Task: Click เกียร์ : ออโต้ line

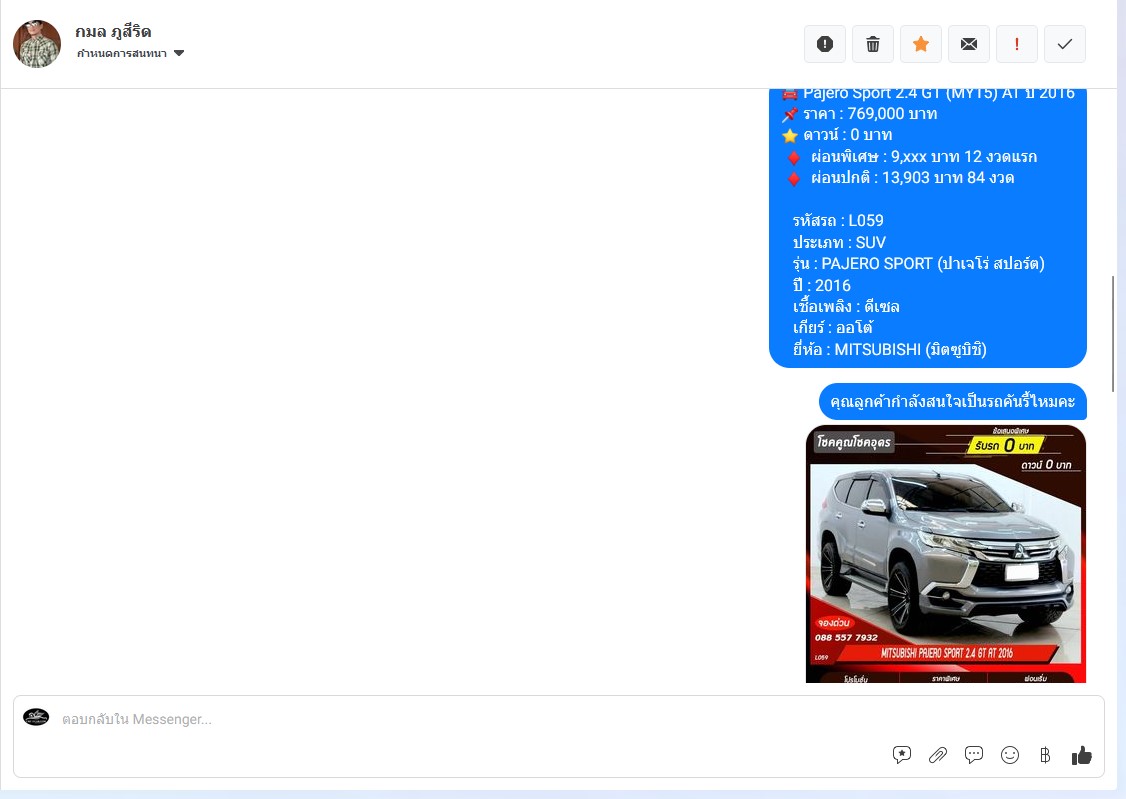Action: click(x=832, y=327)
